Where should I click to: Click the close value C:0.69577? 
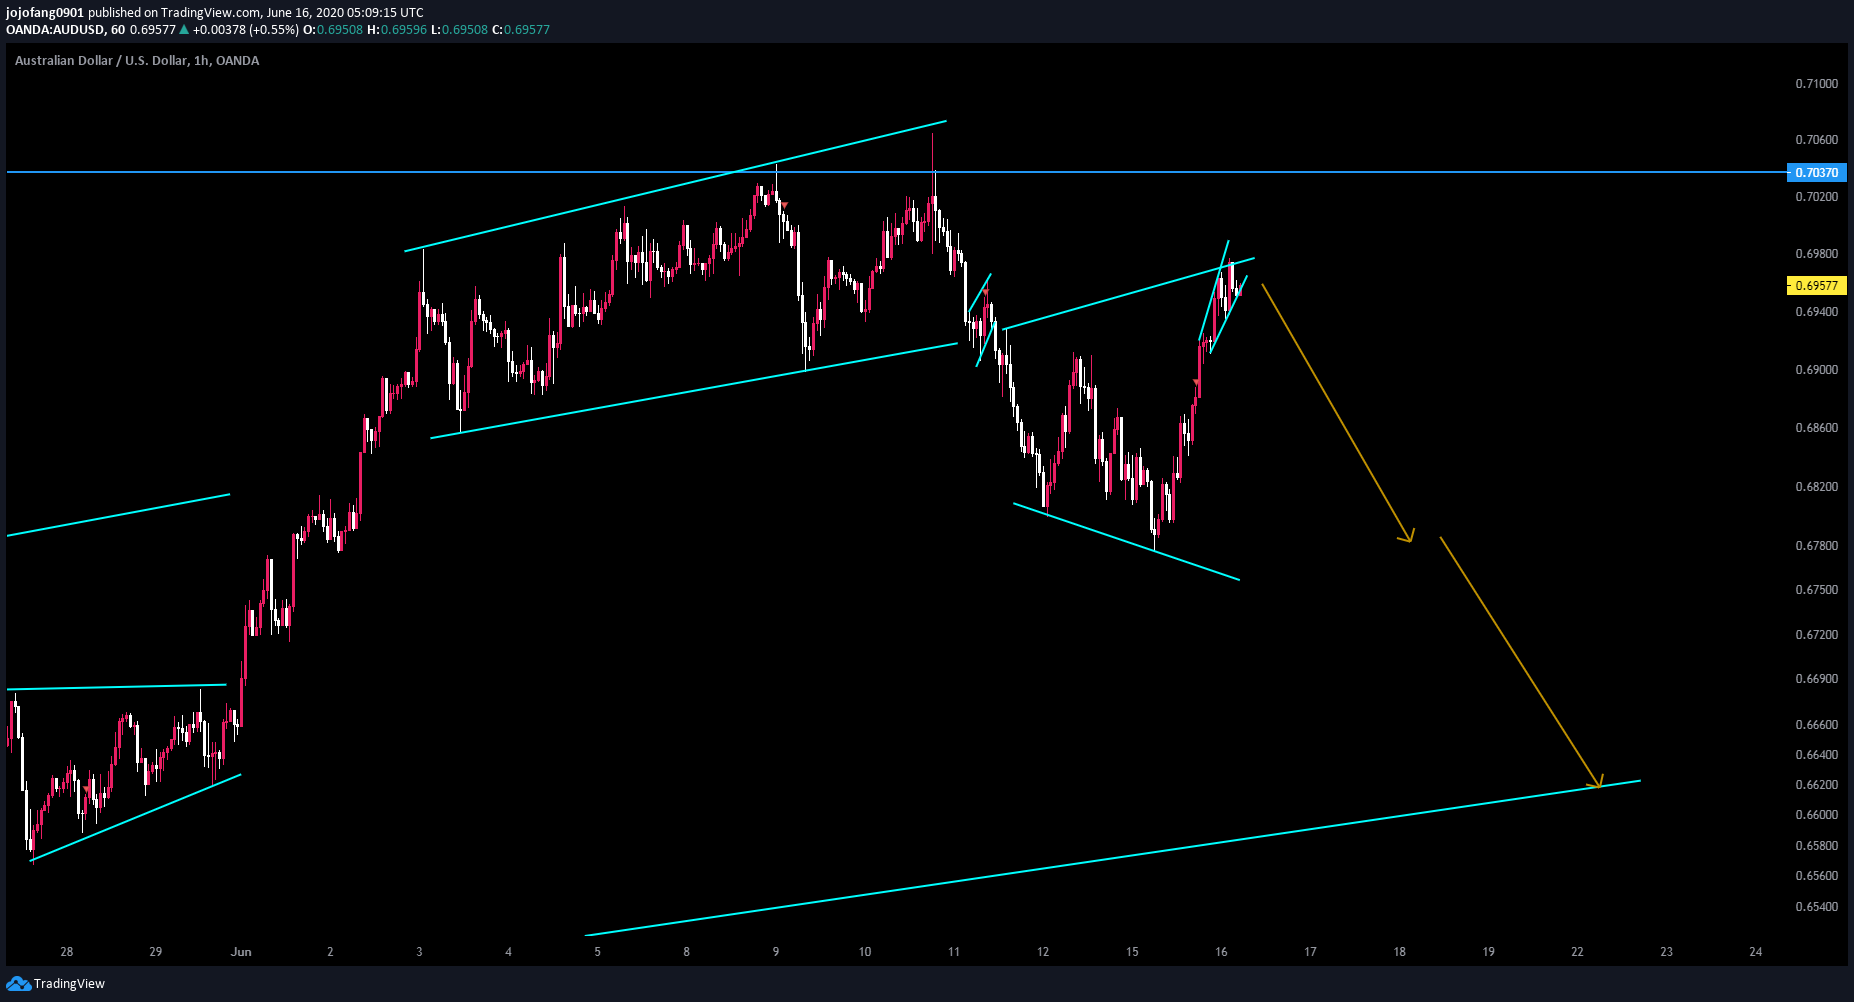click(x=521, y=30)
